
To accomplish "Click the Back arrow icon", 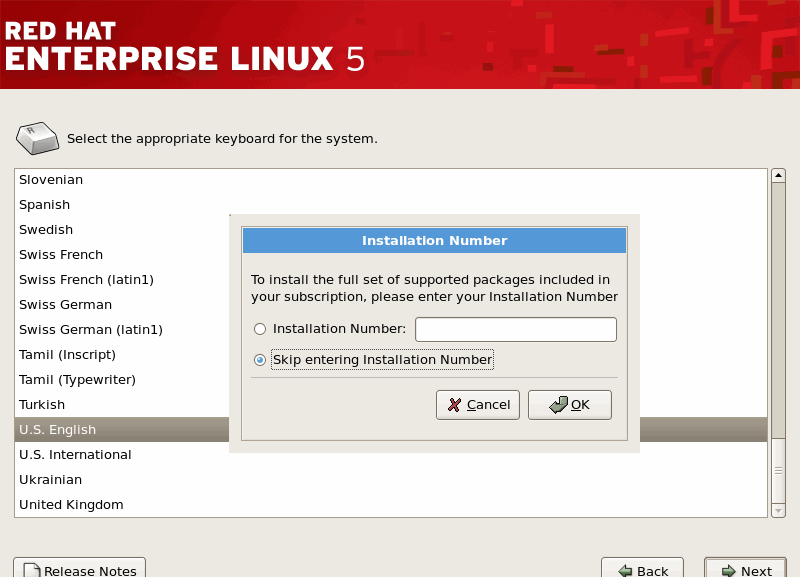I will (625, 571).
